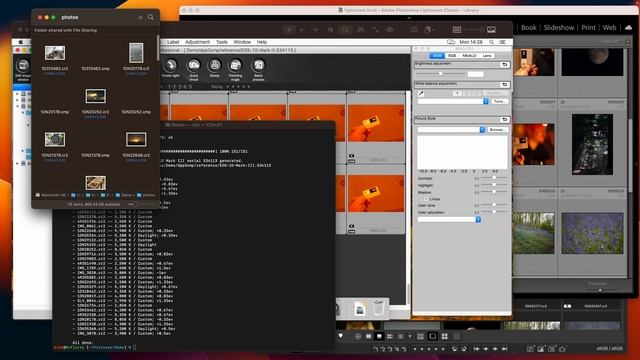Open the Label menu

coord(173,42)
